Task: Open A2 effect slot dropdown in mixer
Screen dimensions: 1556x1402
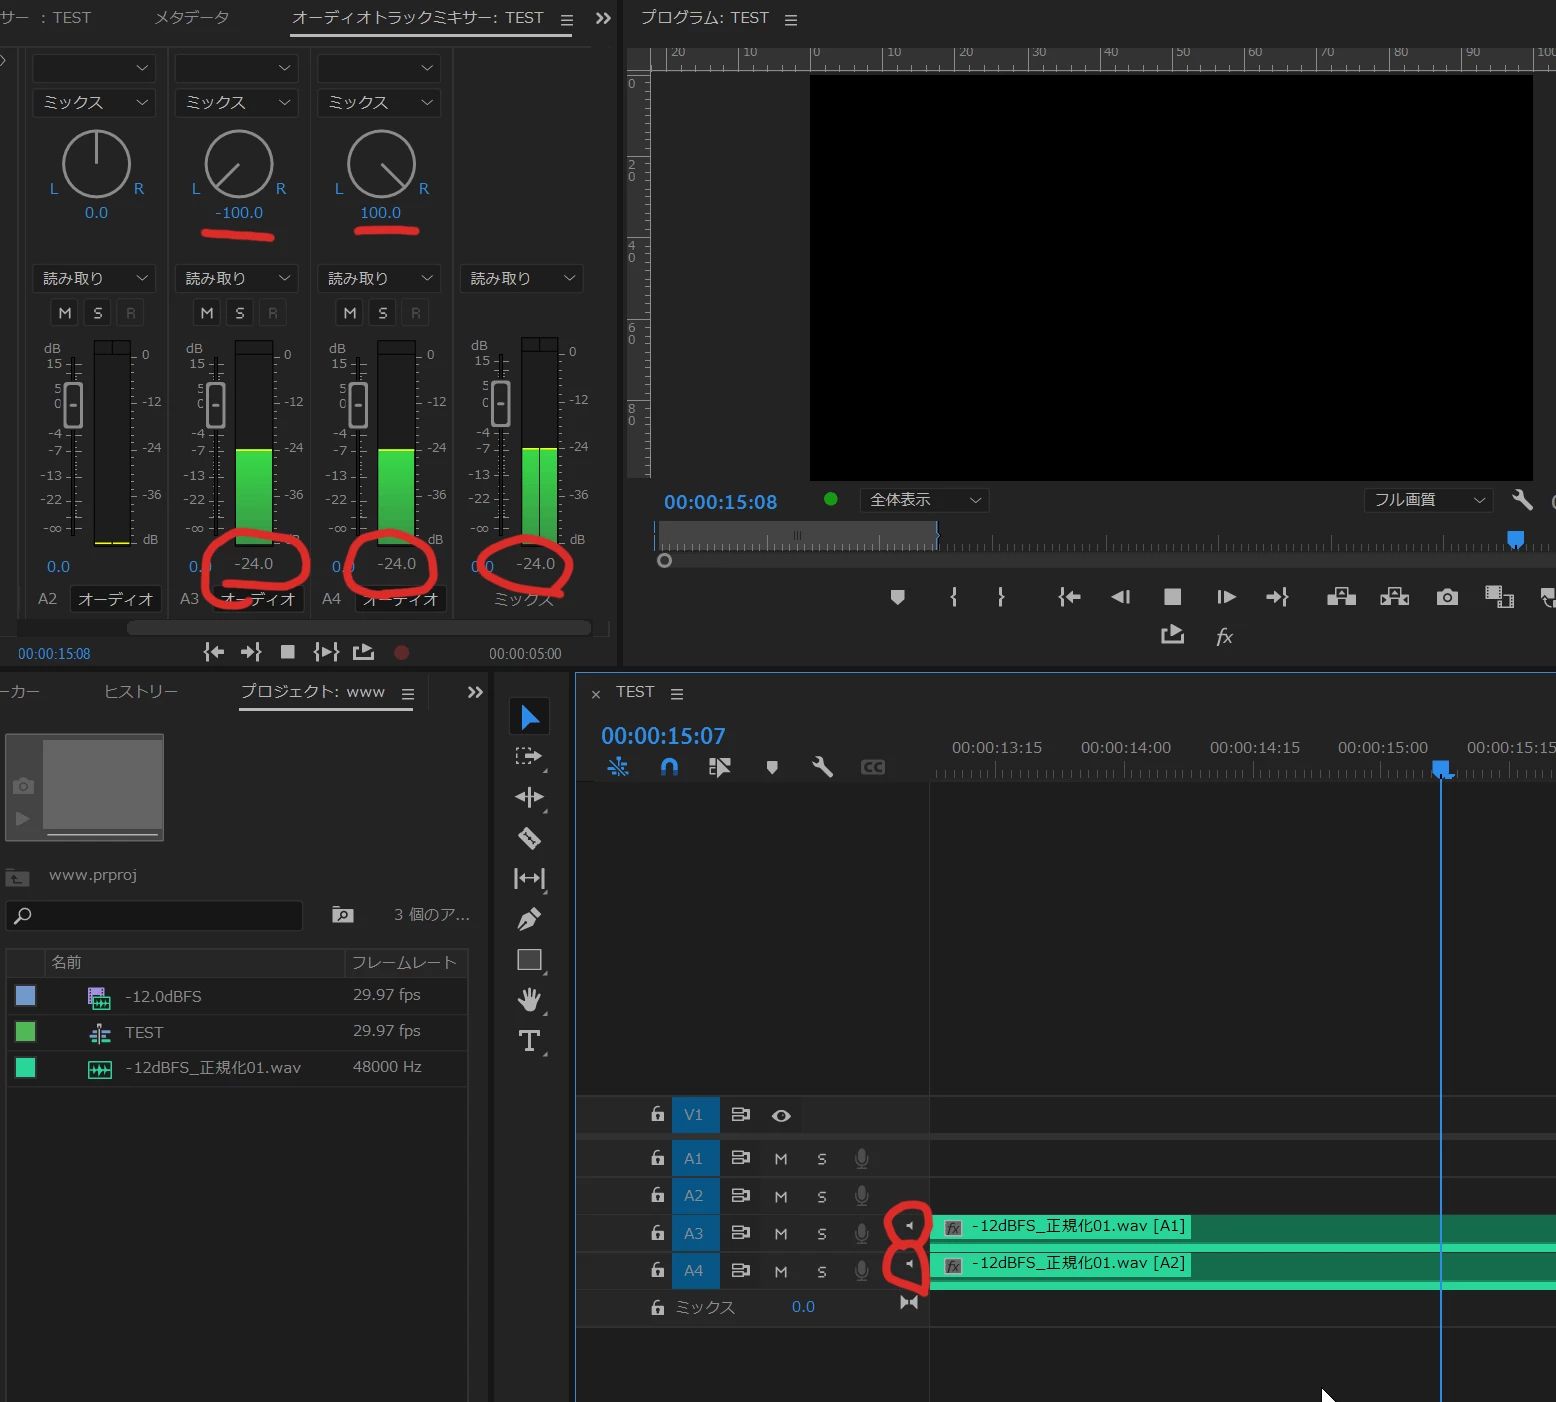Action: coord(94,68)
